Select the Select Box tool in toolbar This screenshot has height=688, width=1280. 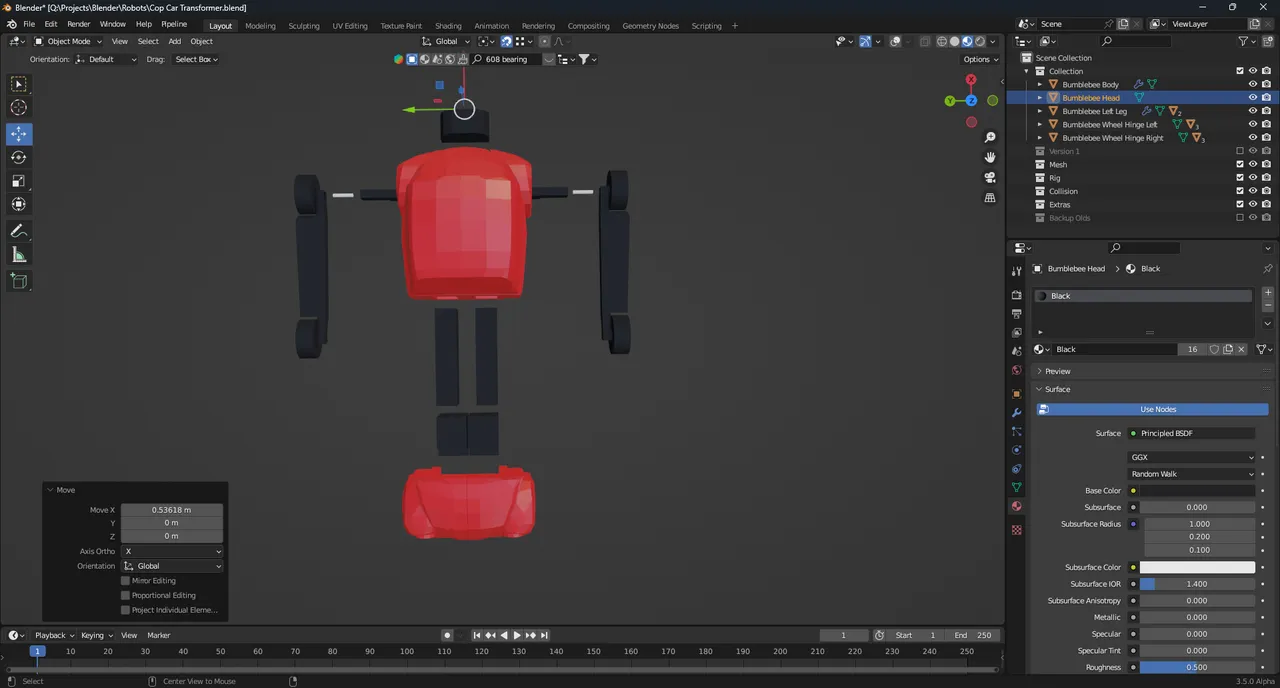pos(19,84)
